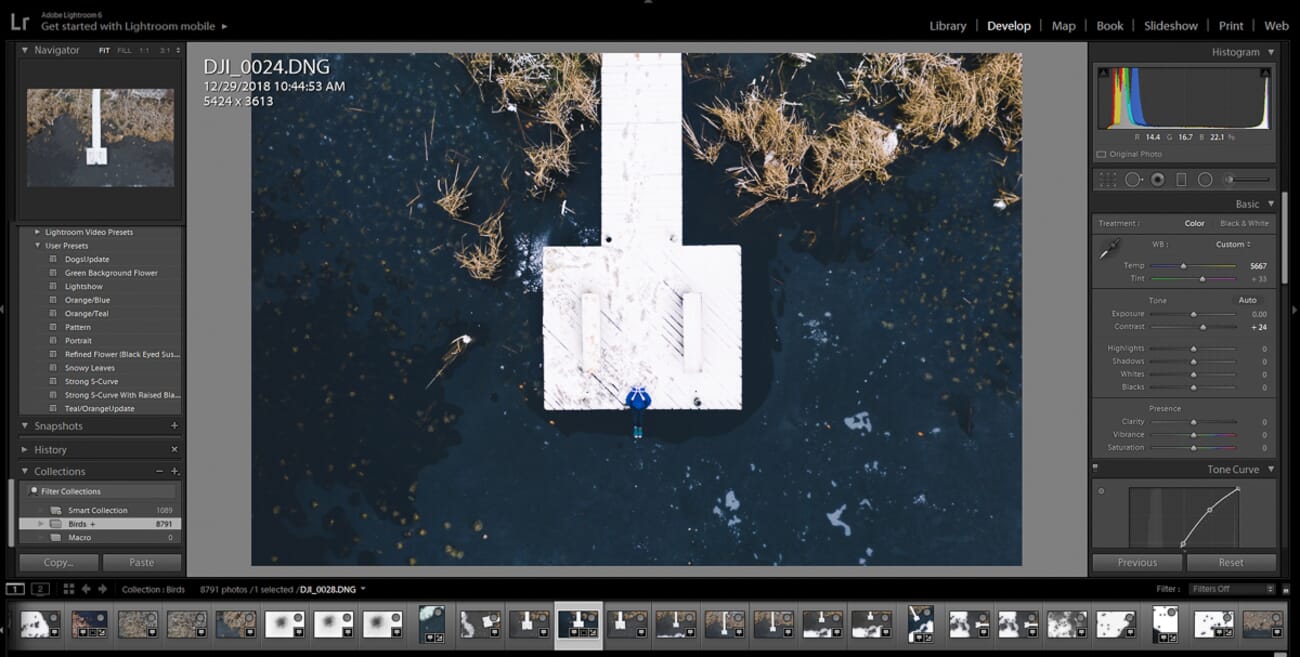Choose the Graduated Filter tool
The width and height of the screenshot is (1300, 657).
coord(1181,180)
